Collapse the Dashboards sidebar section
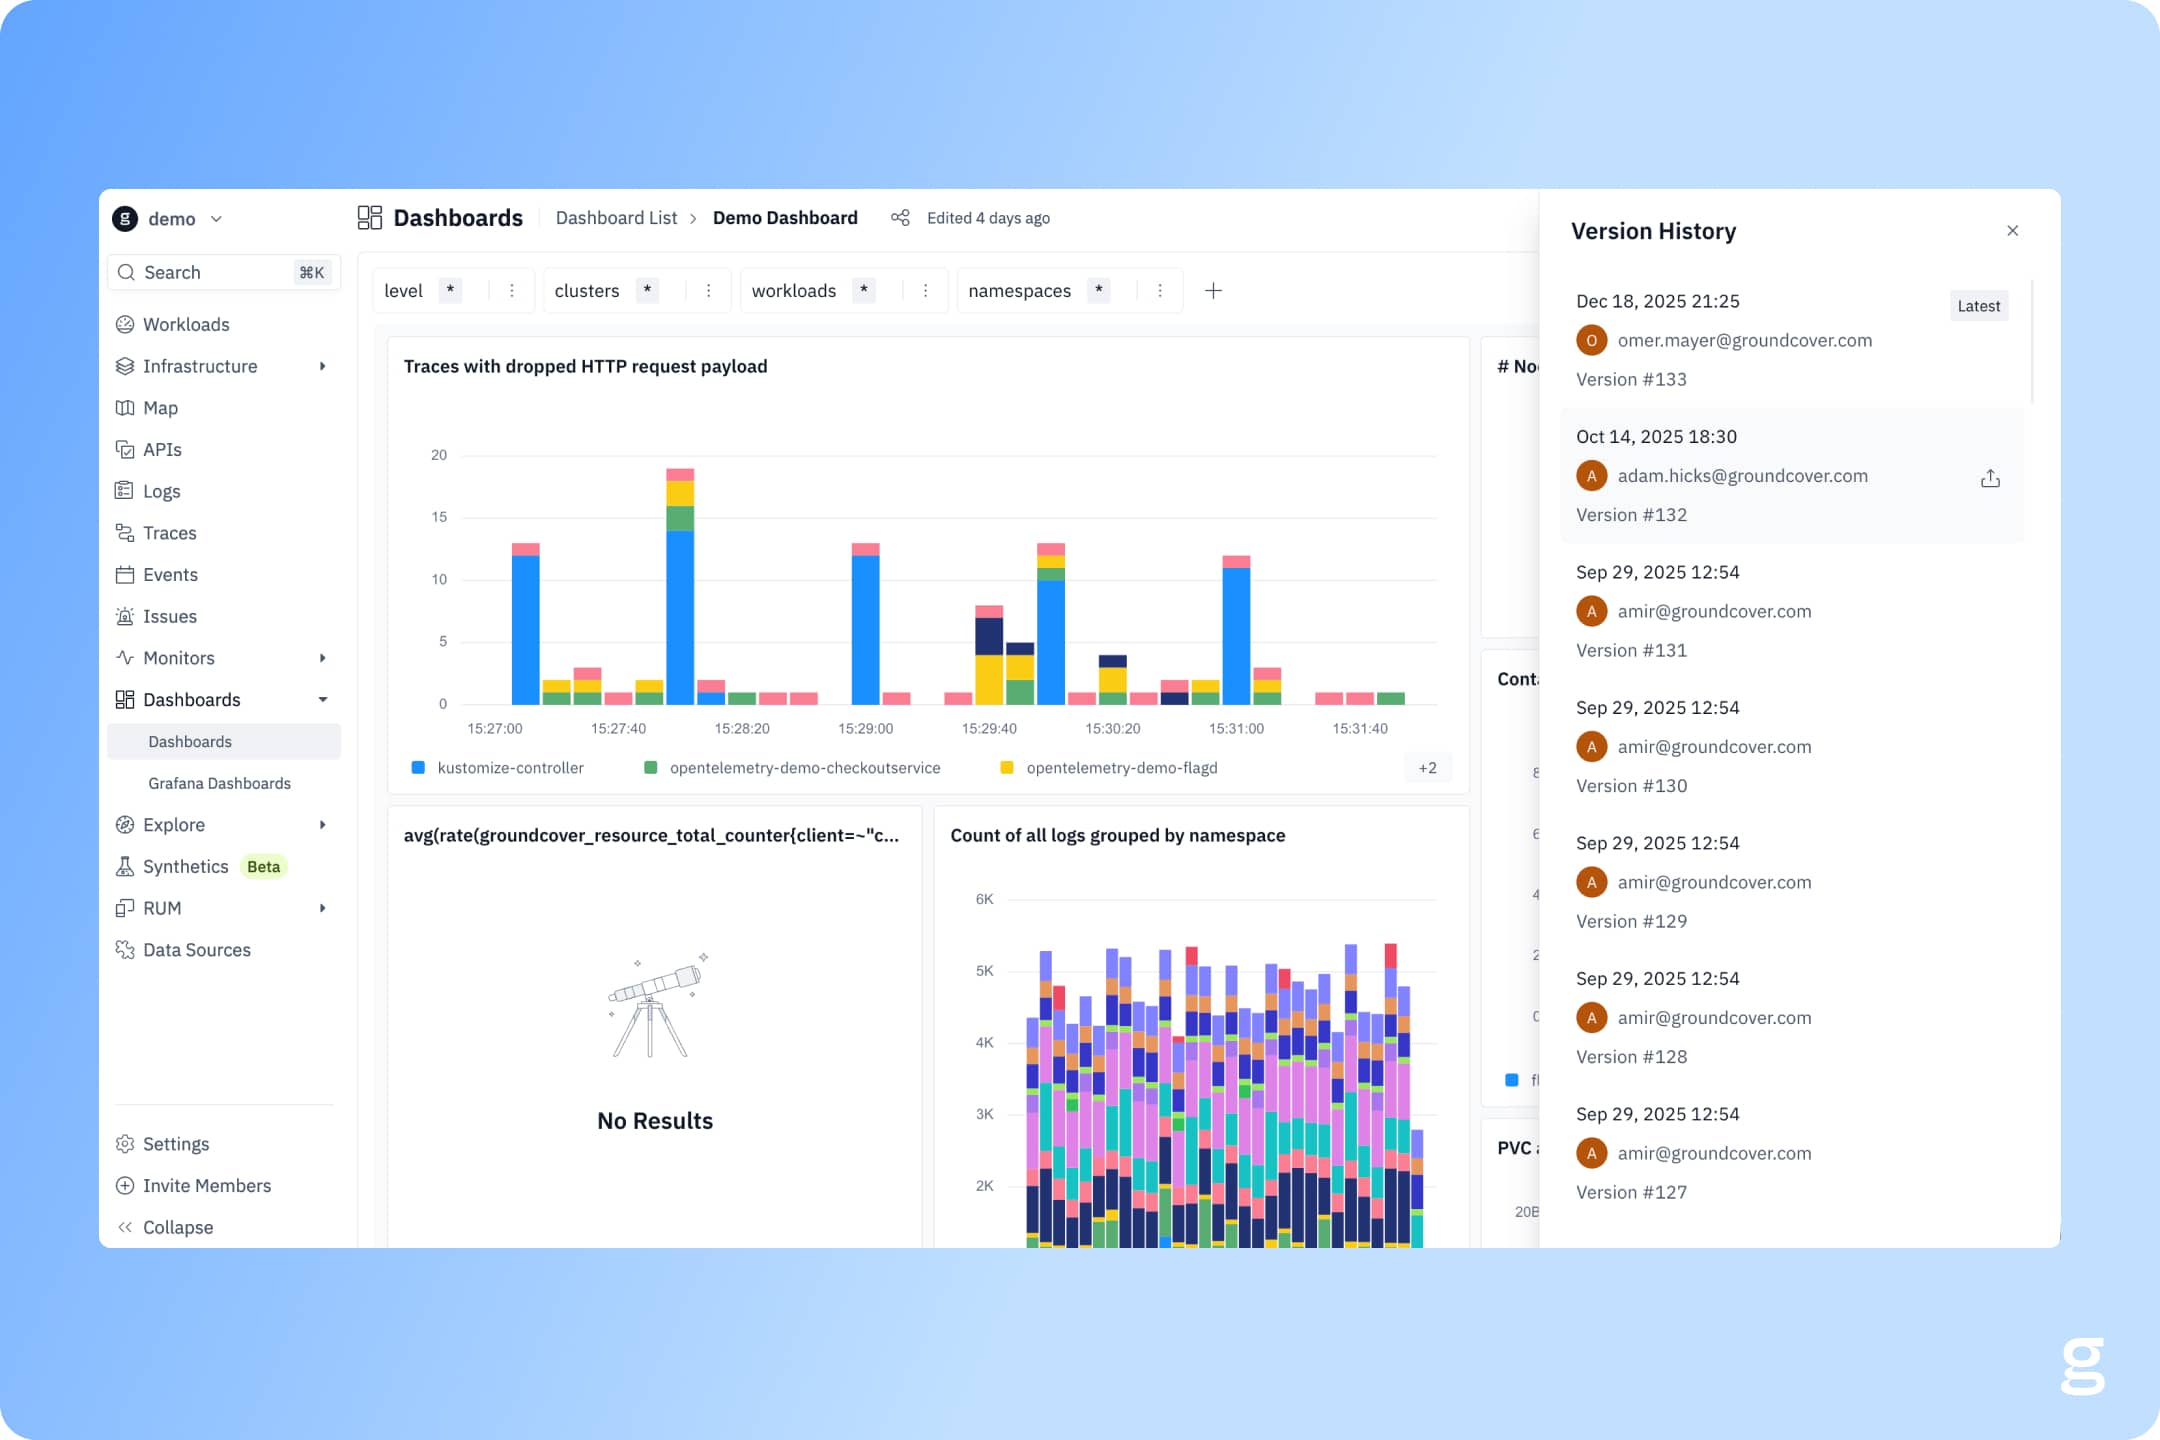The width and height of the screenshot is (2160, 1440). click(322, 700)
